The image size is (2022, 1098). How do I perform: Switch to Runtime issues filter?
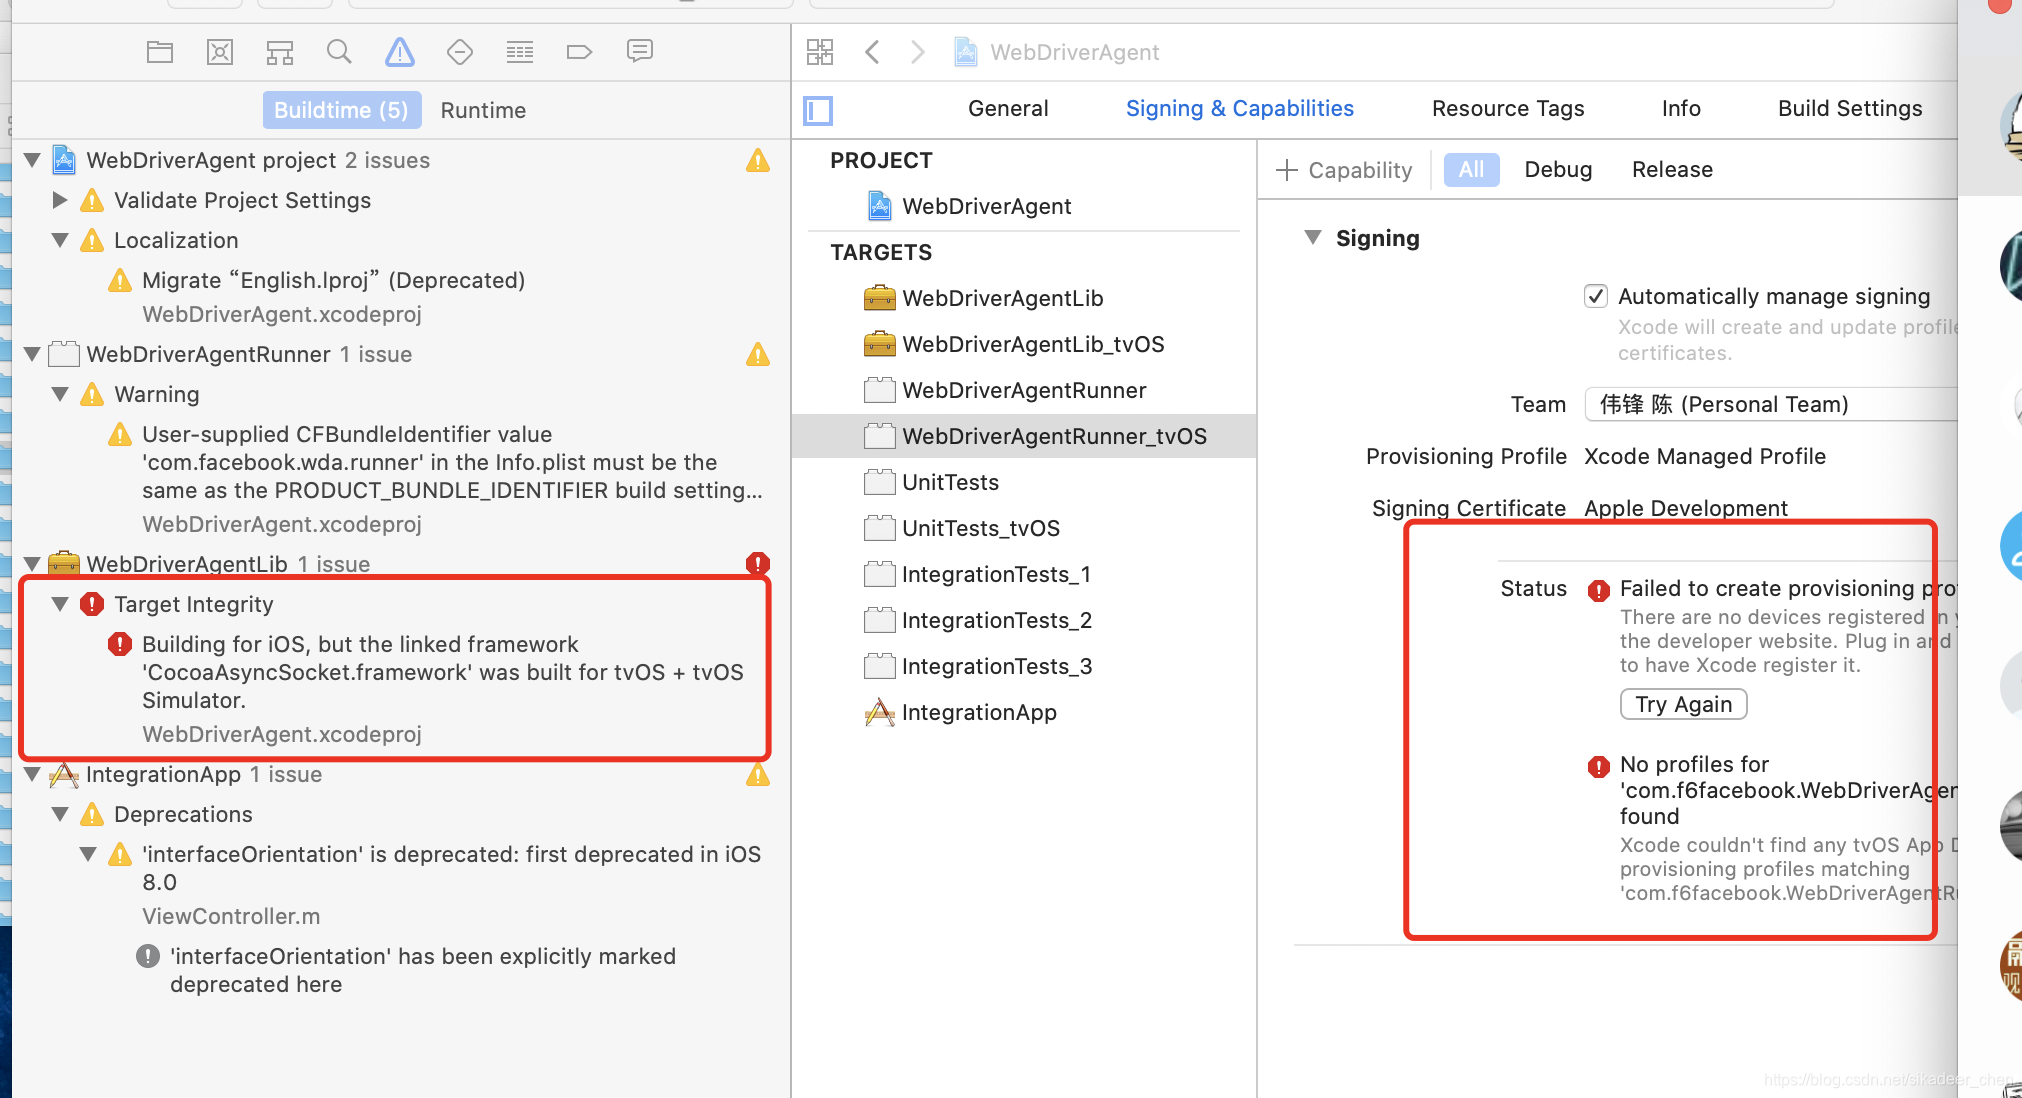(483, 110)
